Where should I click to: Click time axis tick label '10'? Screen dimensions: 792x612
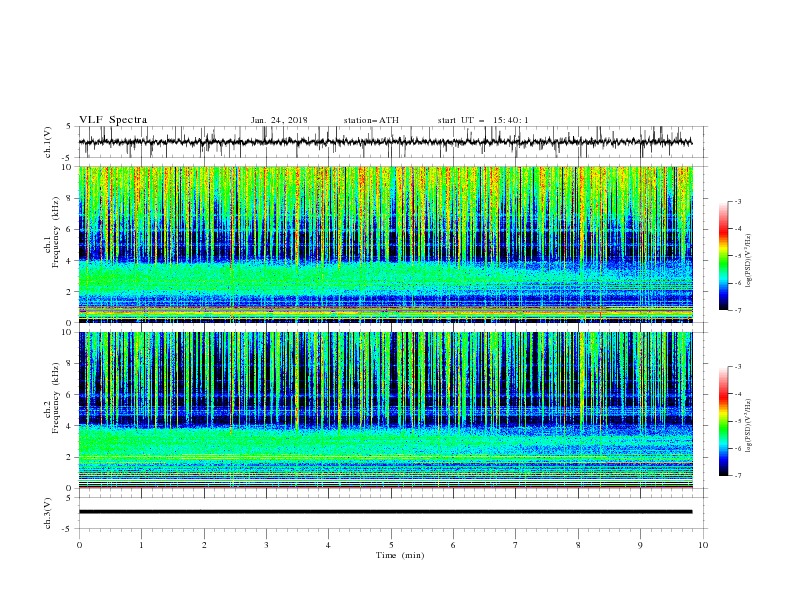703,545
